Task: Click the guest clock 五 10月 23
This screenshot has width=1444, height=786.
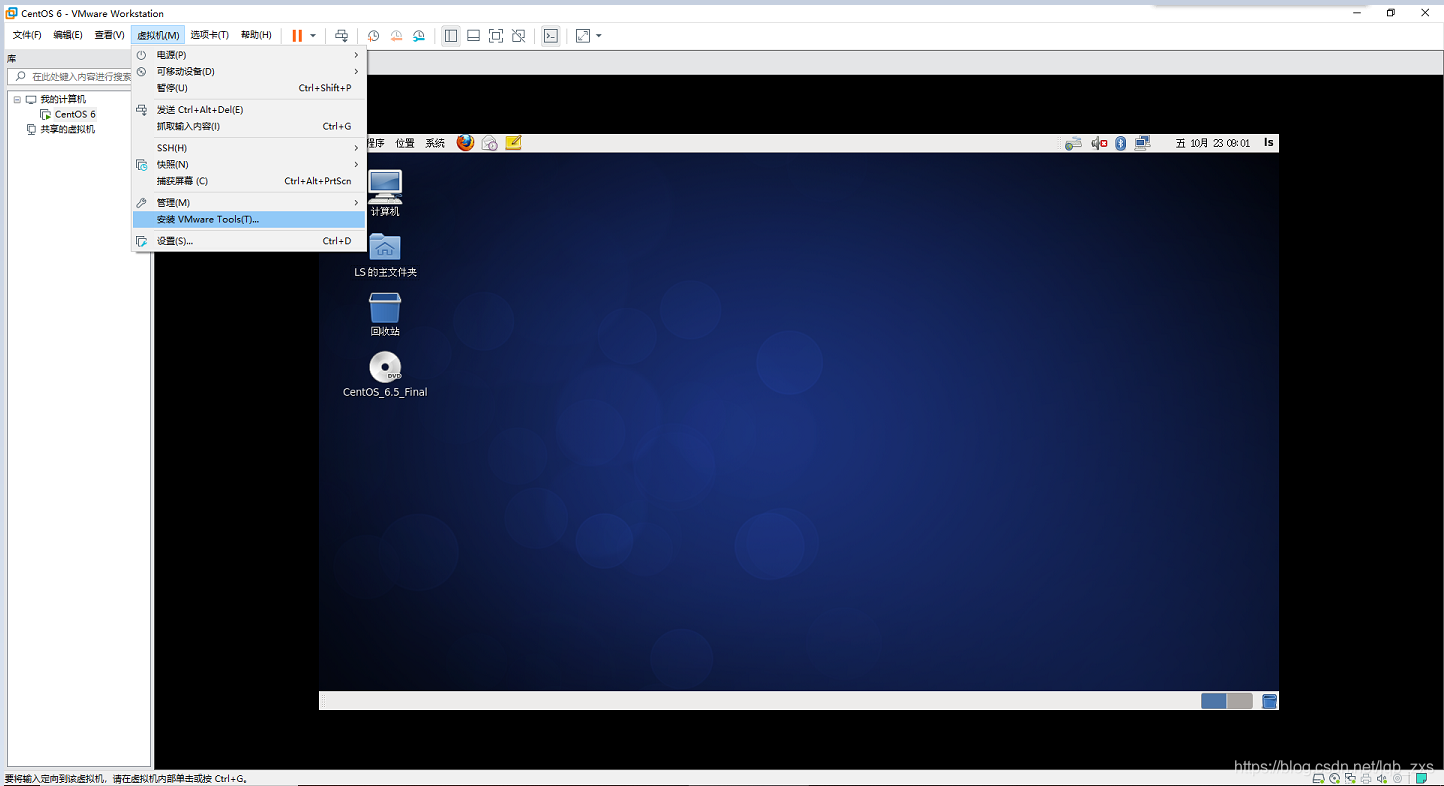Action: (x=1213, y=143)
